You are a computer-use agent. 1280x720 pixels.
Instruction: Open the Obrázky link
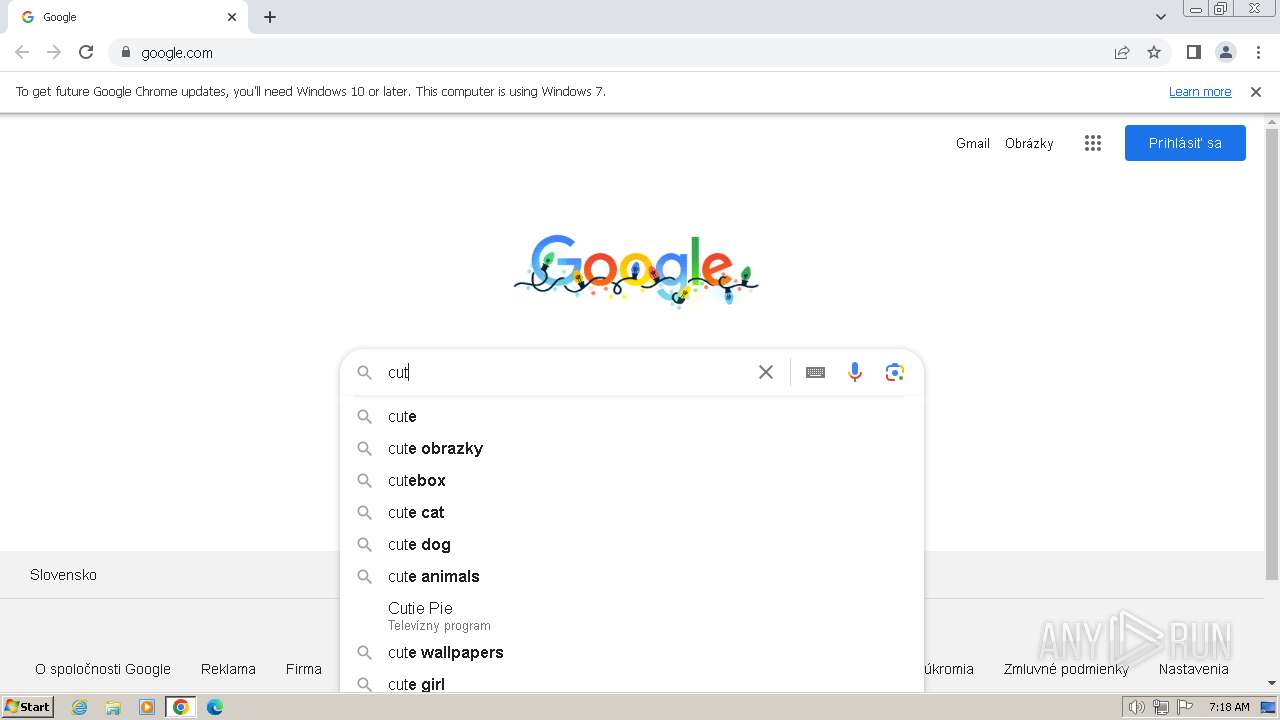(x=1029, y=143)
